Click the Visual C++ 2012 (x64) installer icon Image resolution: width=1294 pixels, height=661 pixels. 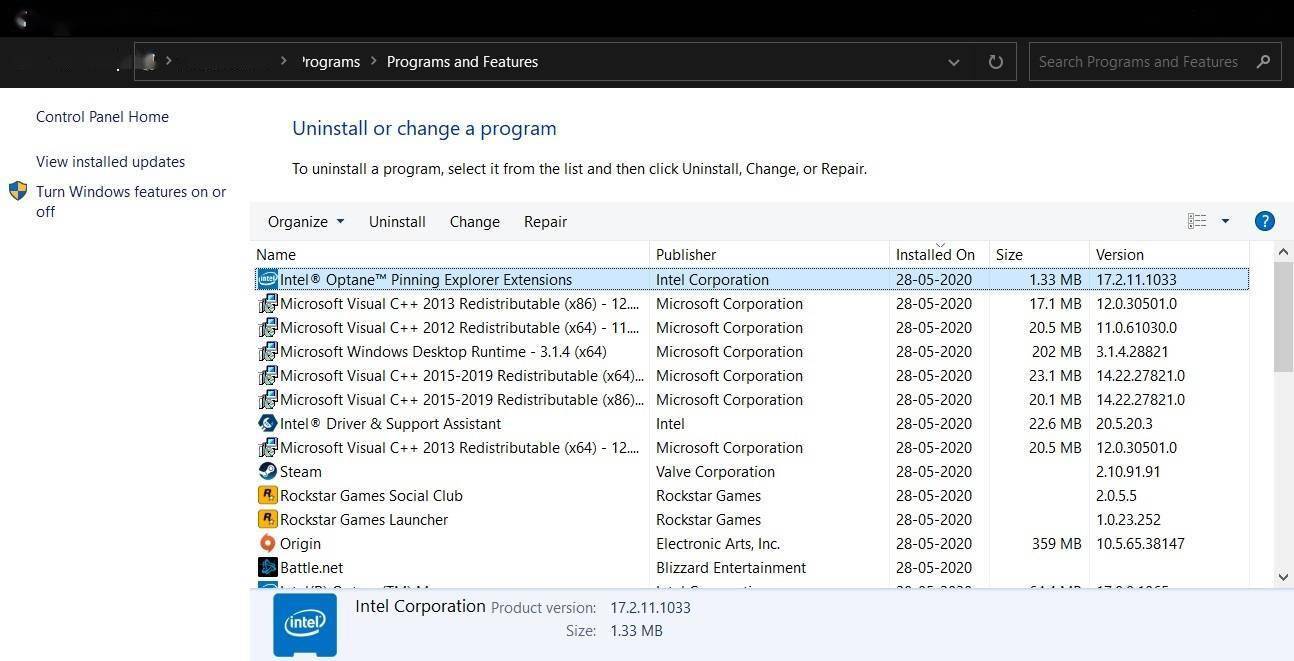(x=267, y=328)
